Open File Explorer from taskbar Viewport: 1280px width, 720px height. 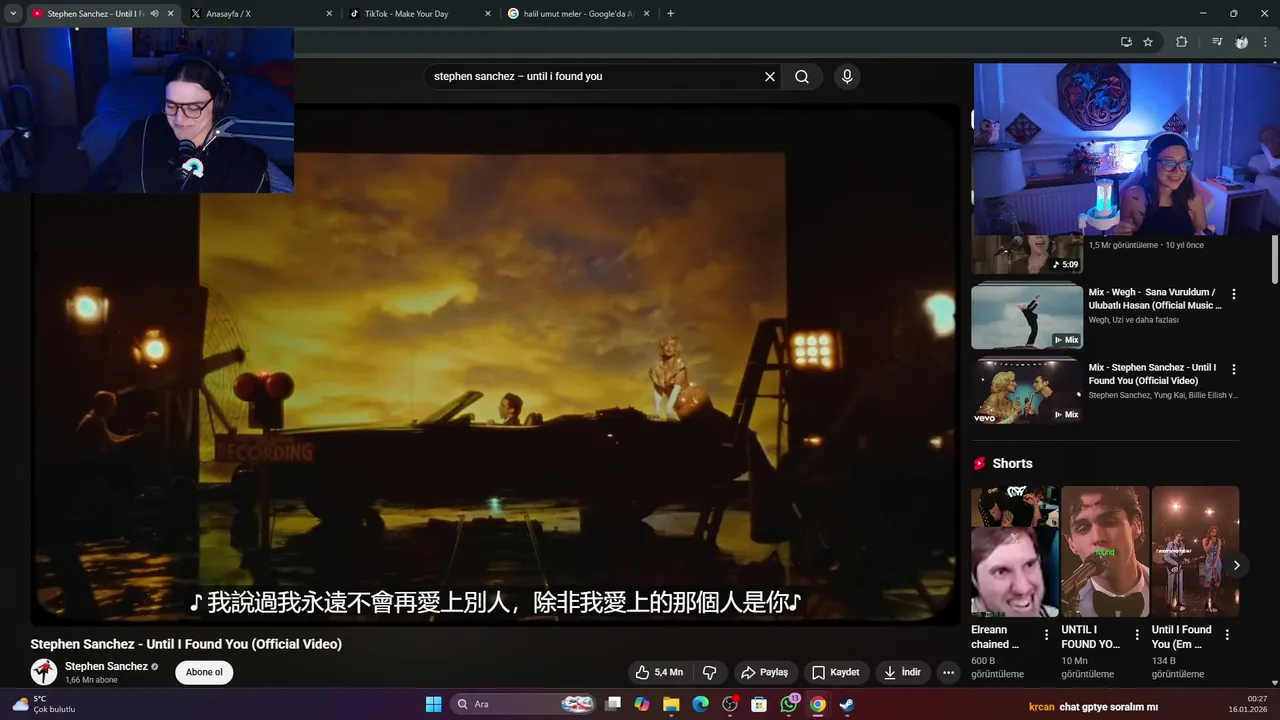click(671, 704)
